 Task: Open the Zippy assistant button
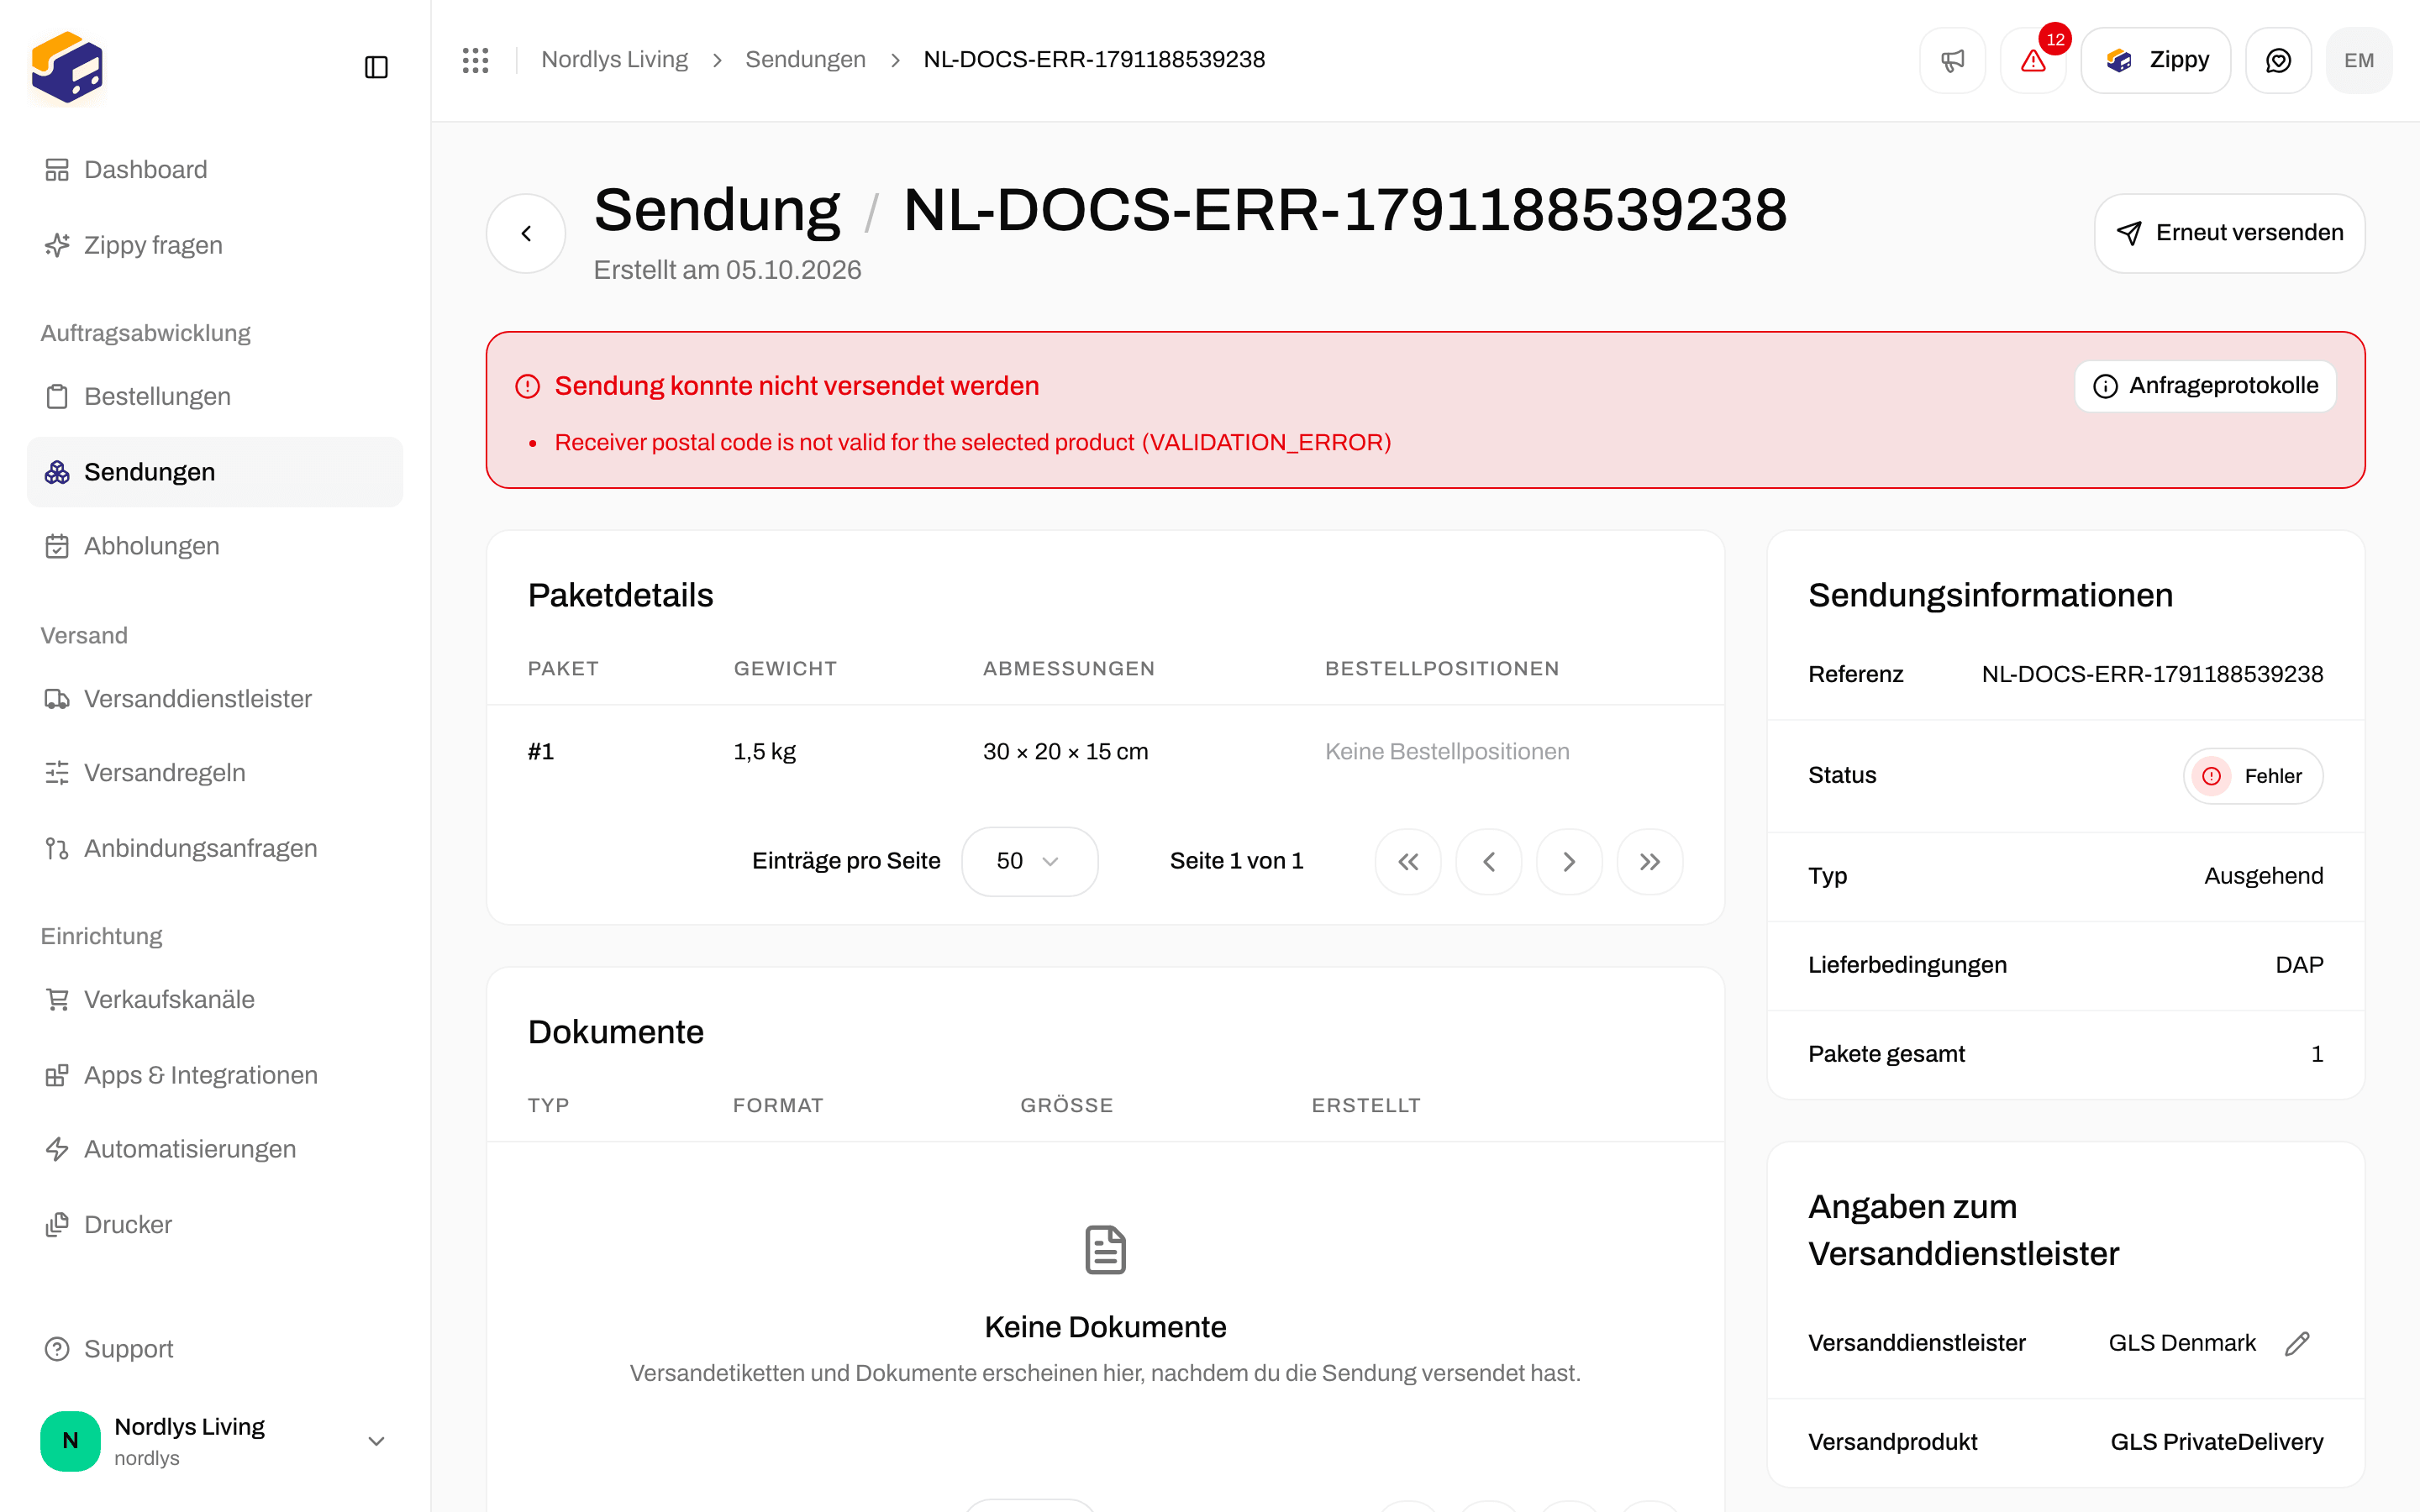[x=2156, y=60]
